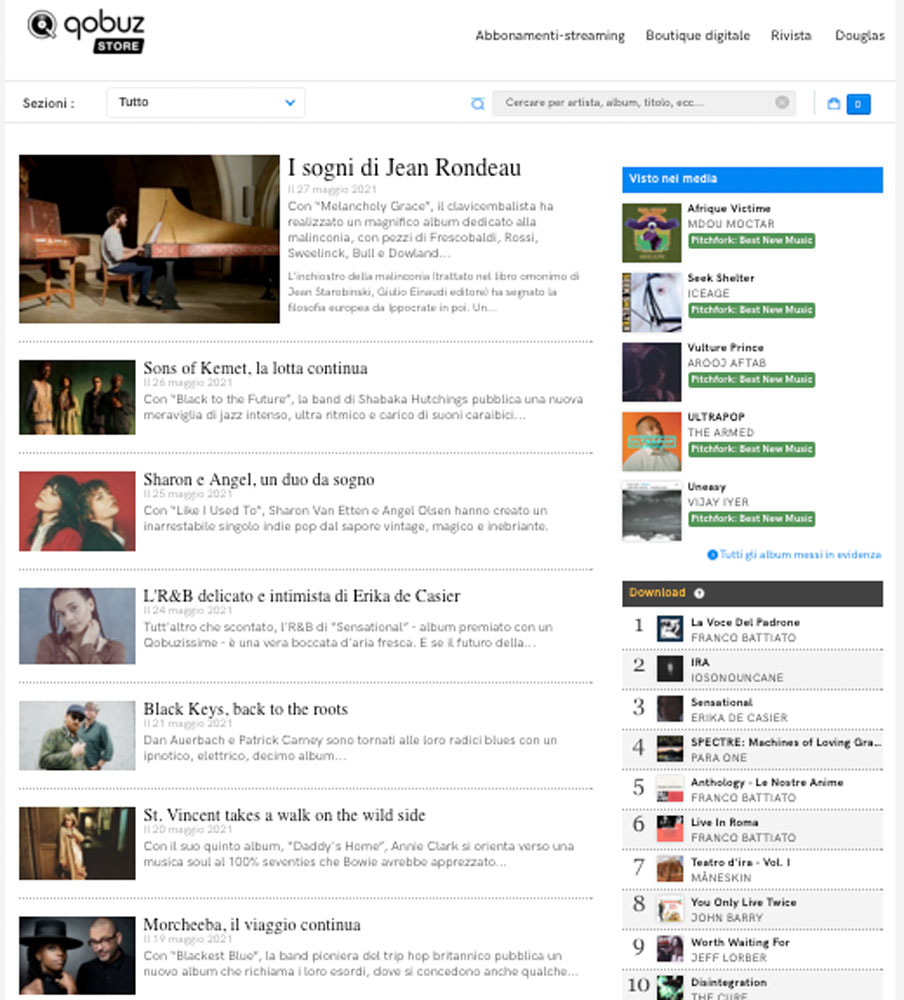Click the Qobuz Store logo
Viewport: 904px width, 1000px height.
coord(85,31)
